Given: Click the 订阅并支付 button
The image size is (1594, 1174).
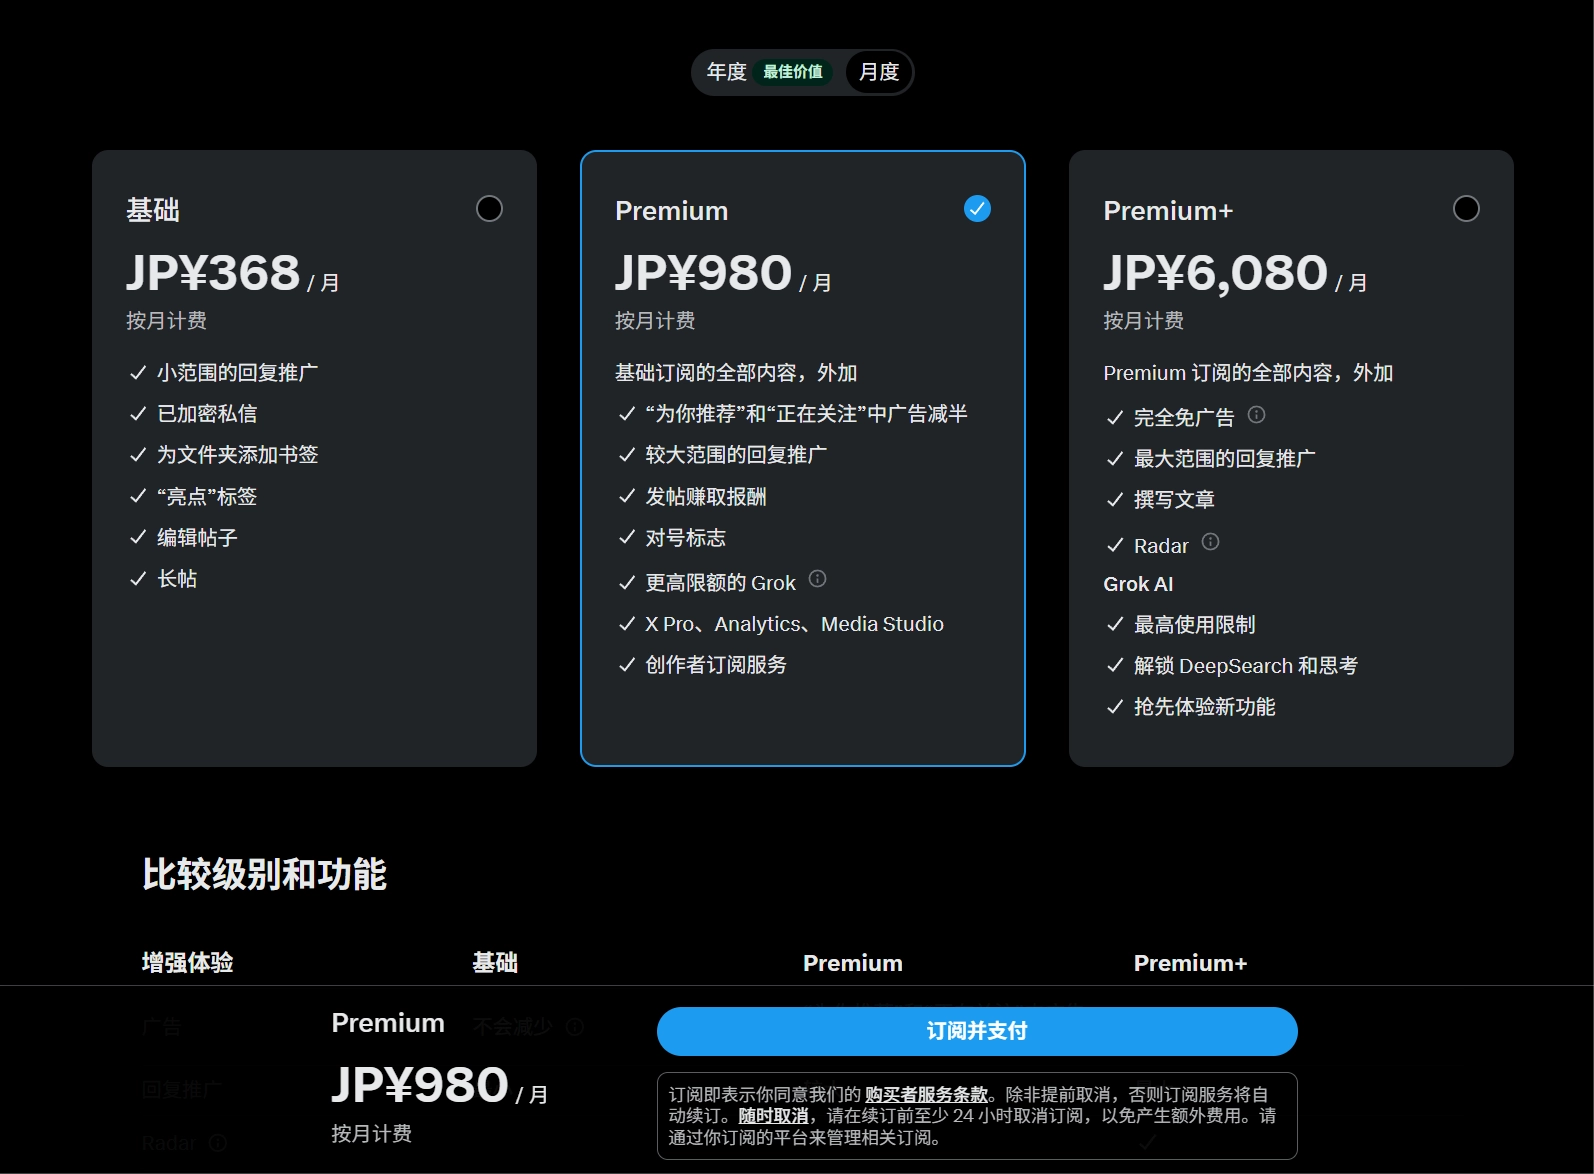Looking at the screenshot, I should pos(977,1031).
